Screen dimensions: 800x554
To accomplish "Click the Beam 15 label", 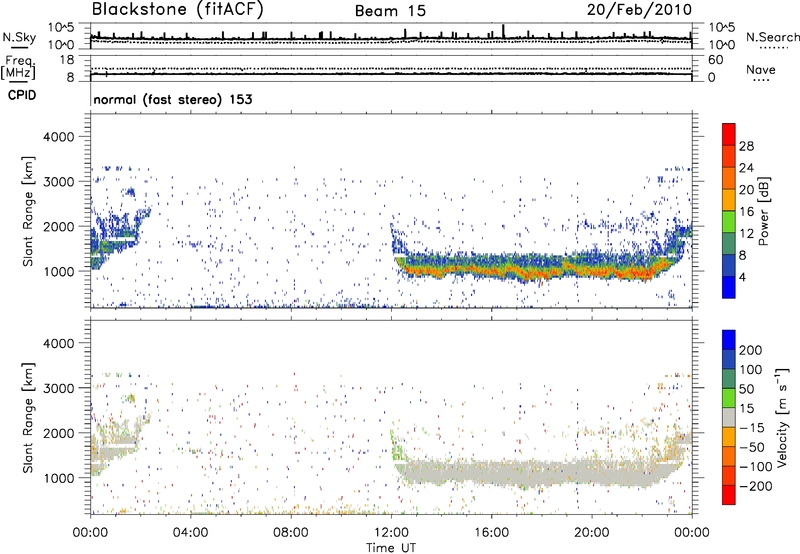I will pos(390,11).
